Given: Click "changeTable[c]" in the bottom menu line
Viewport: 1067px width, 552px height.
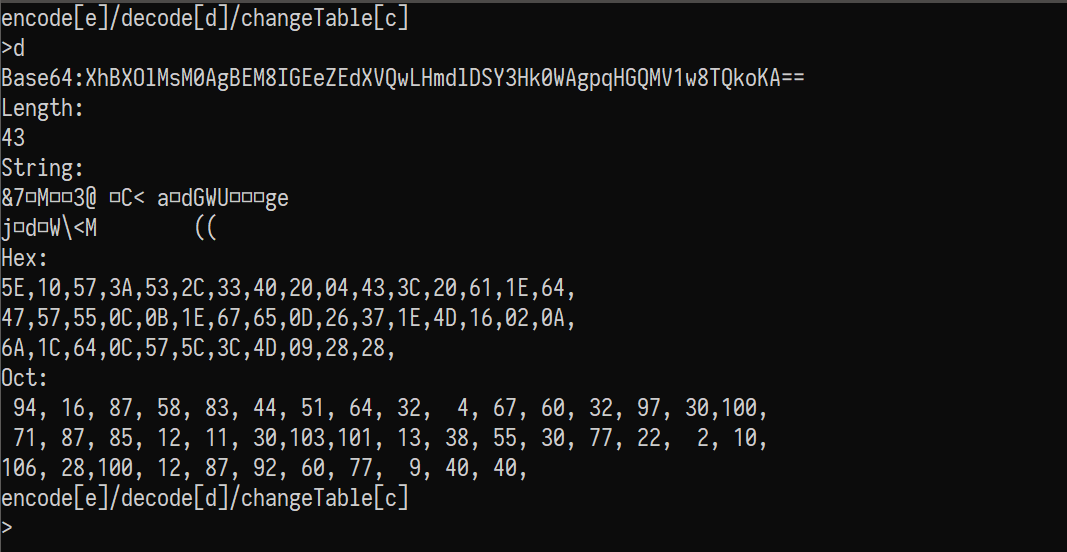Looking at the screenshot, I should point(325,498).
